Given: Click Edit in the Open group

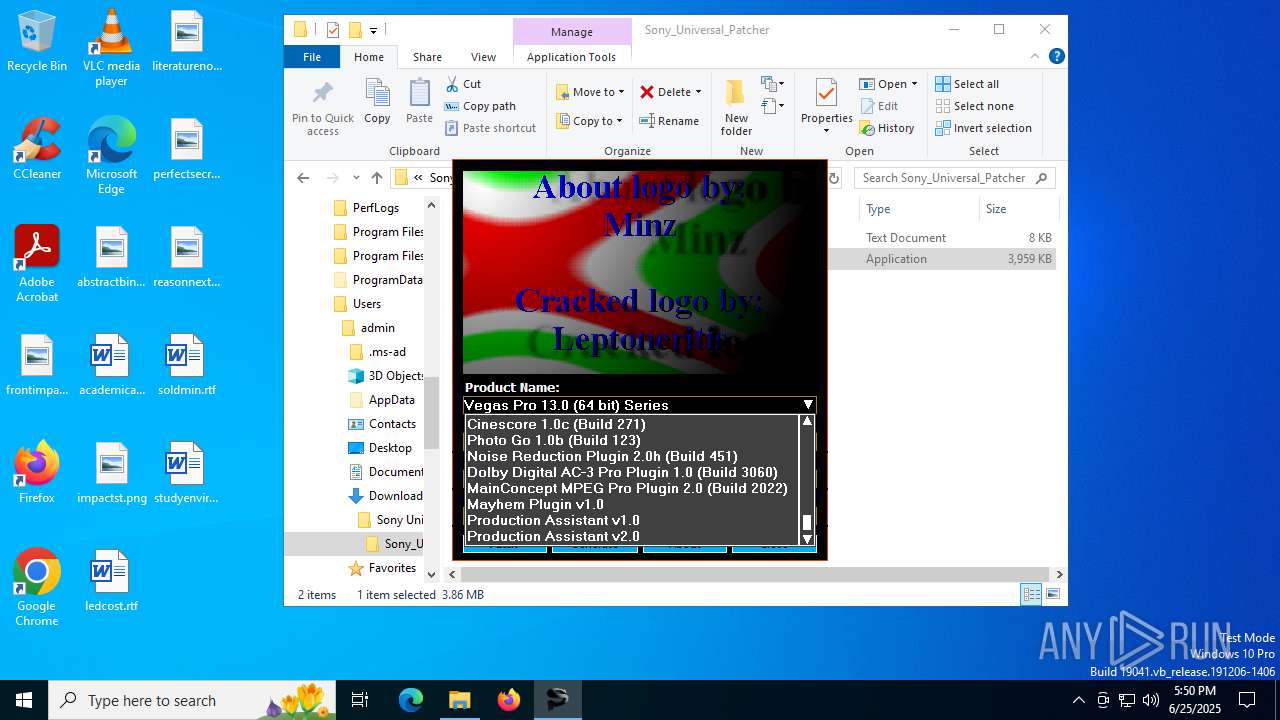Looking at the screenshot, I should coord(878,106).
